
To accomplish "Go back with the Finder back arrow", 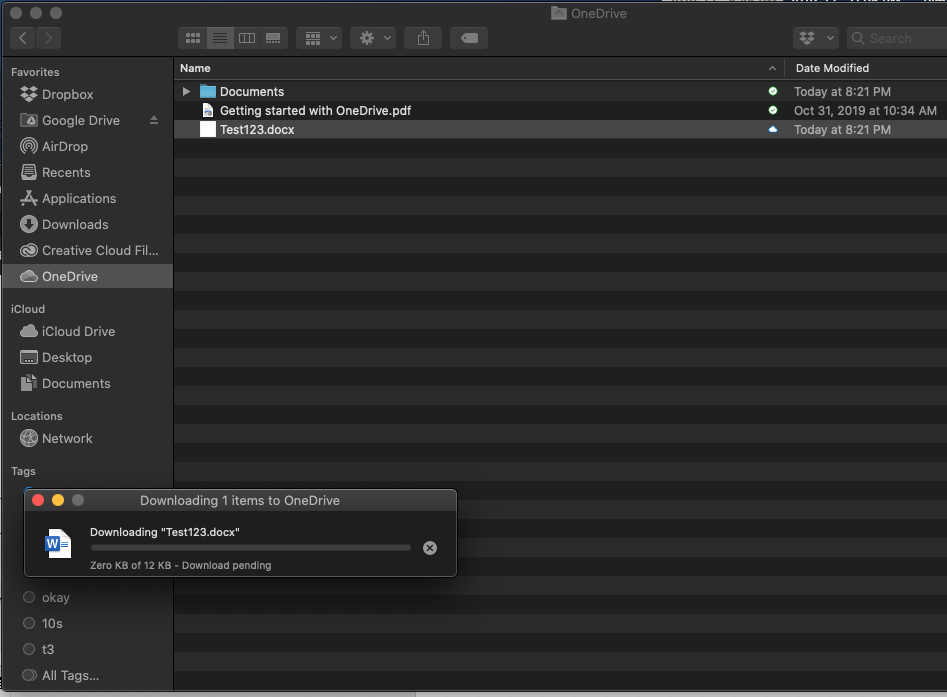I will click(x=23, y=38).
